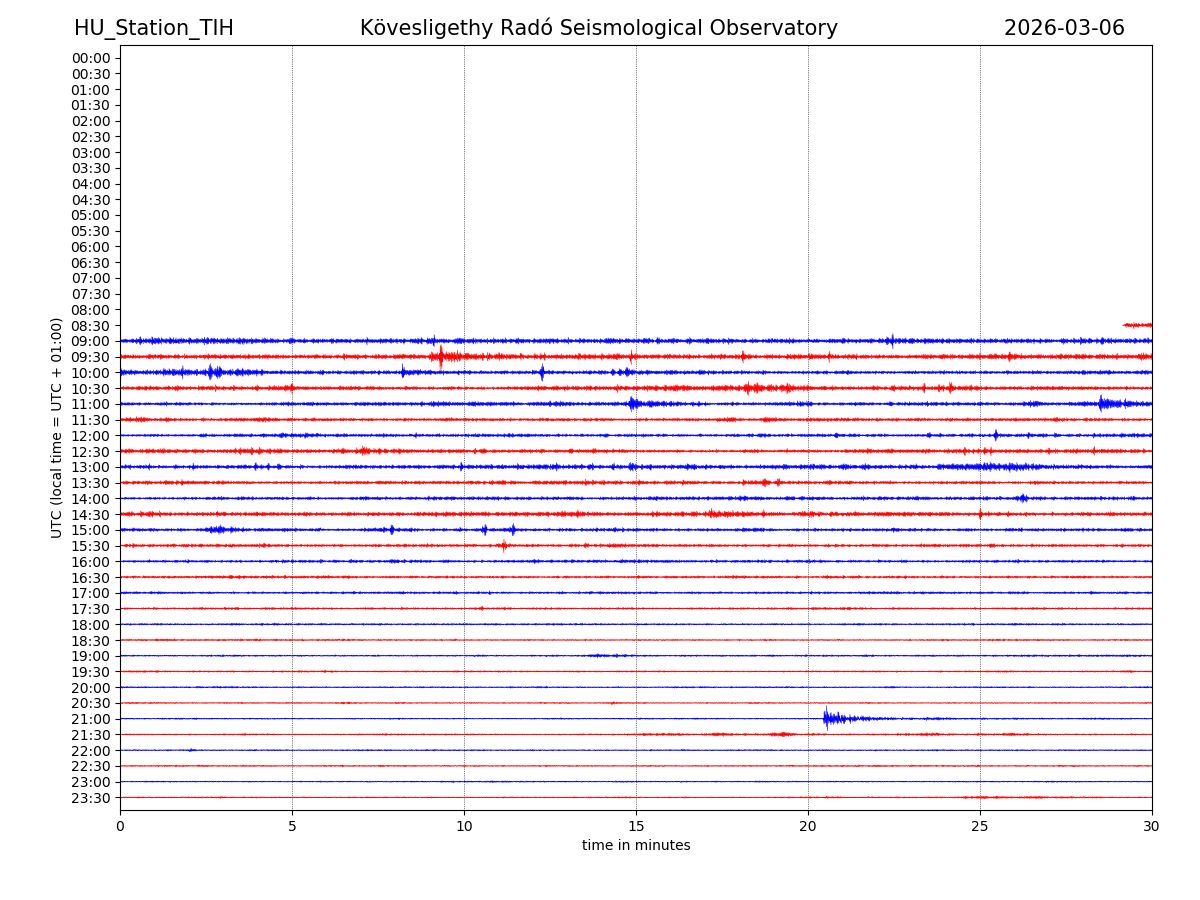Click the HU_Station_TIH station label

click(x=153, y=29)
